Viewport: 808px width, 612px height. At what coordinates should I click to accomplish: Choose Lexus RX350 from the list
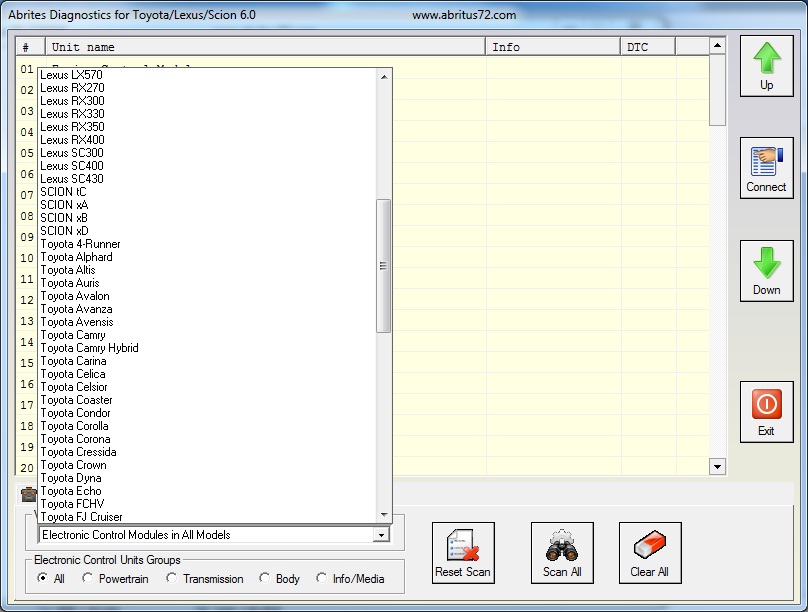coord(208,127)
